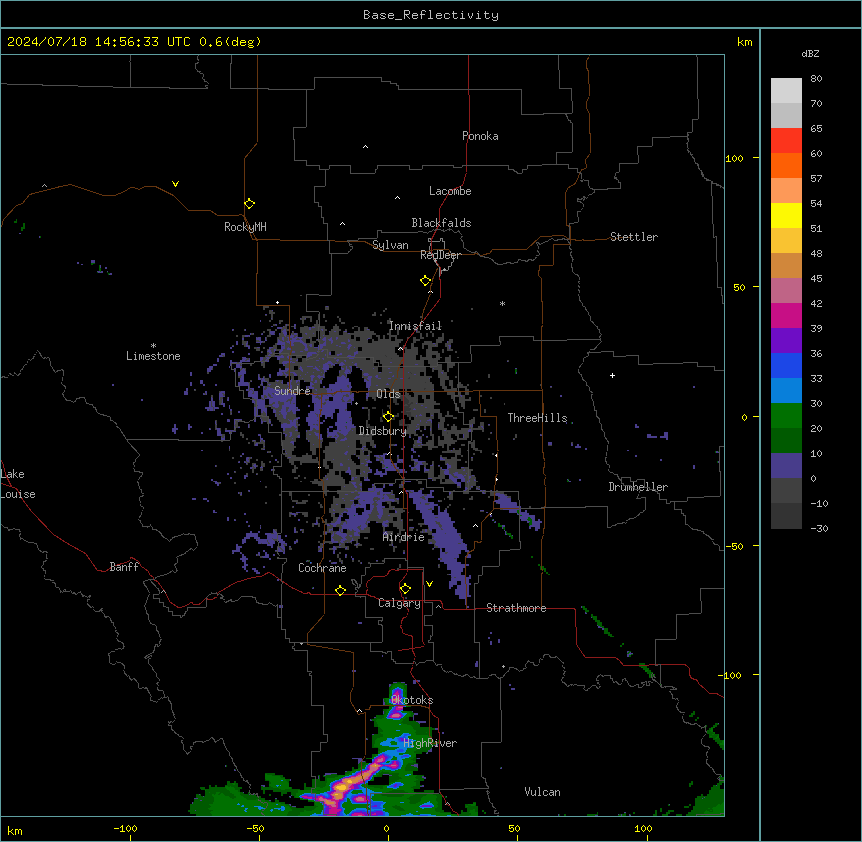The image size is (862, 842).
Task: Click the dBZ legend heading
Action: click(x=810, y=53)
